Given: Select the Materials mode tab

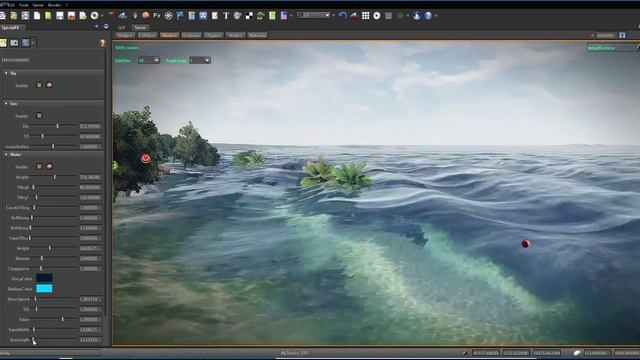Looking at the screenshot, I should pyautogui.click(x=257, y=35).
